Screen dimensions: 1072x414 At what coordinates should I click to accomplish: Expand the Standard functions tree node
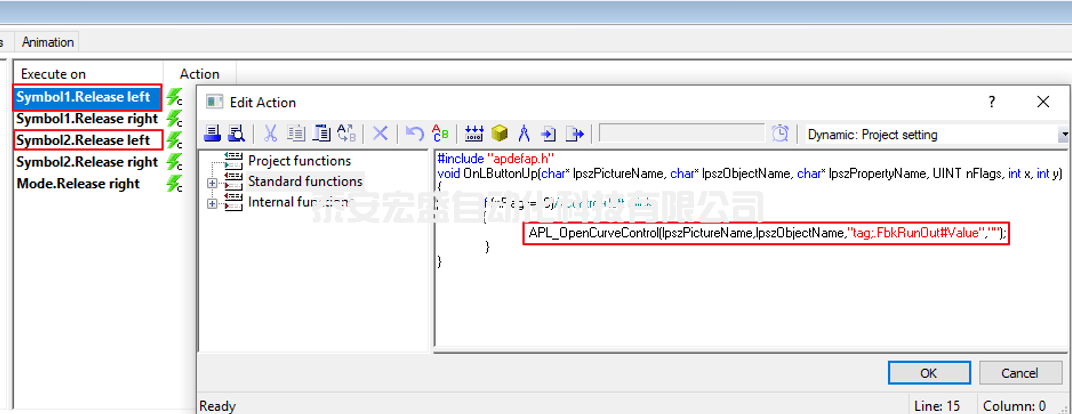point(212,182)
